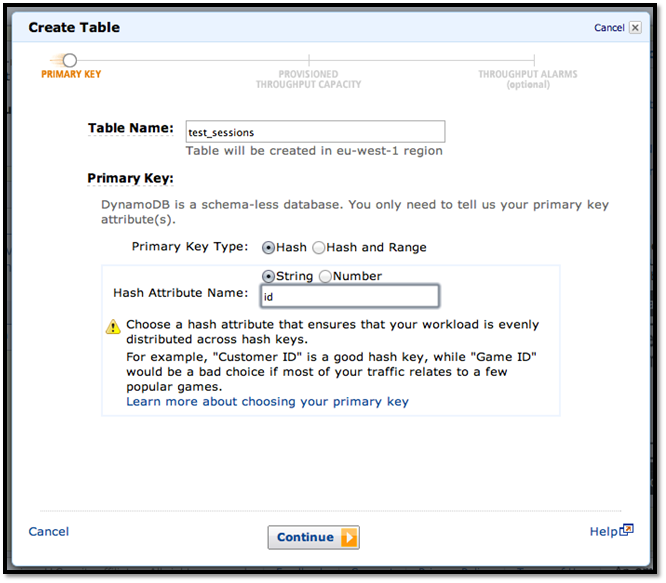Select the Hash primary key type radio
The width and height of the screenshot is (666, 583).
(x=268, y=247)
